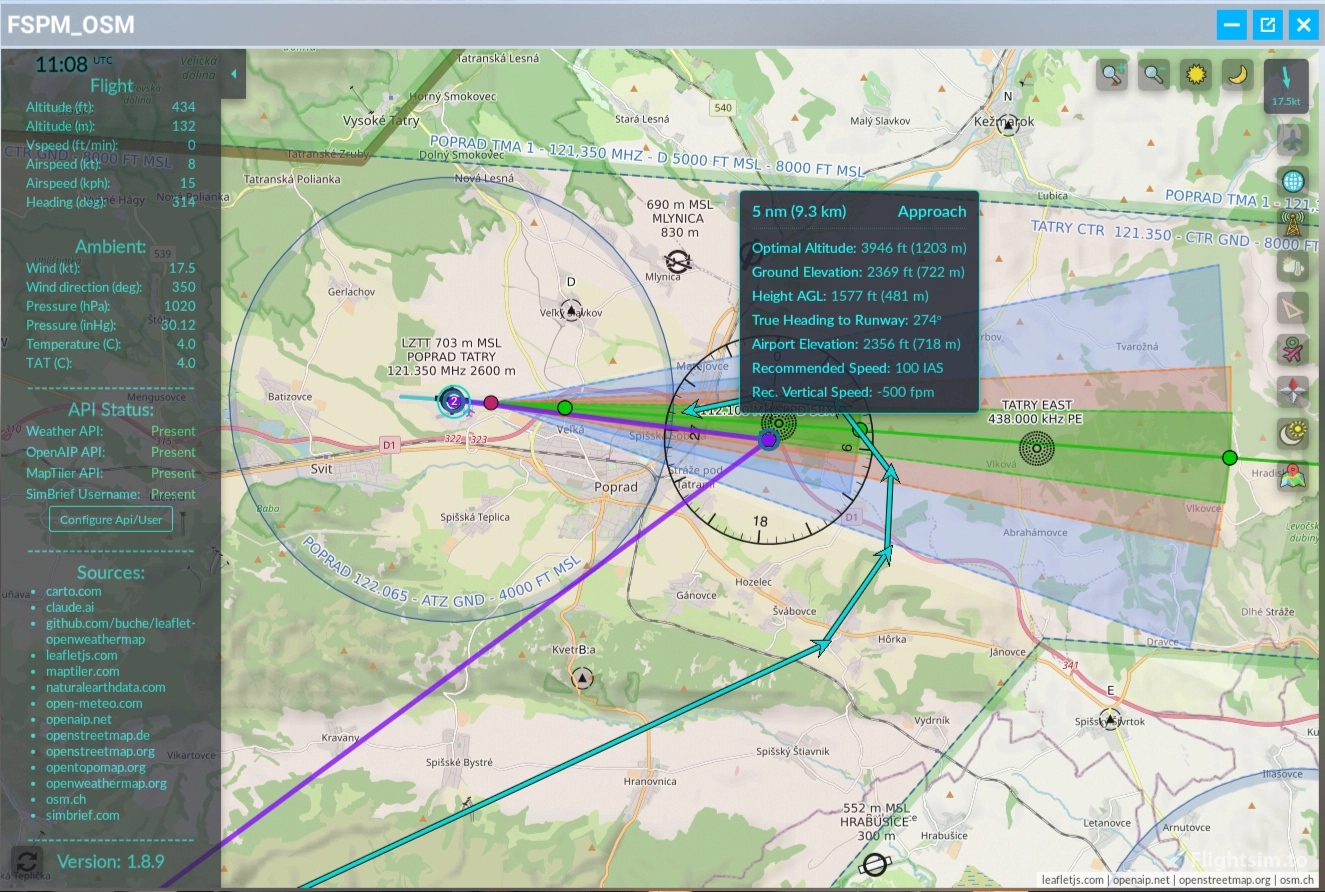Collapse the left flight data panel
1325x892 pixels.
click(234, 72)
